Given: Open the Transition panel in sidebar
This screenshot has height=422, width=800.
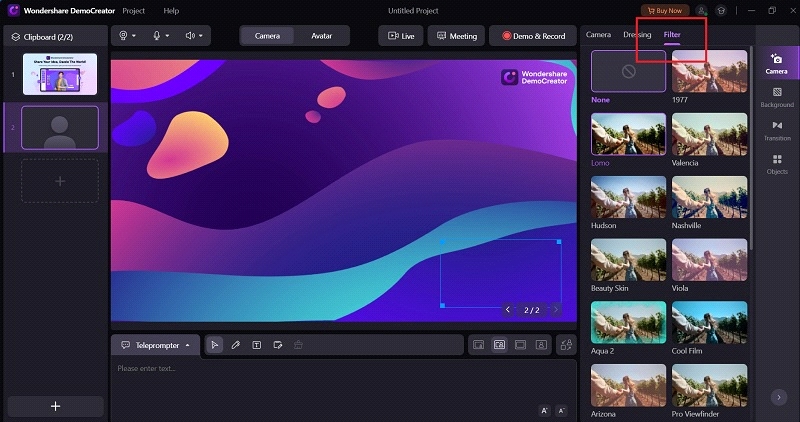Looking at the screenshot, I should pos(777,131).
